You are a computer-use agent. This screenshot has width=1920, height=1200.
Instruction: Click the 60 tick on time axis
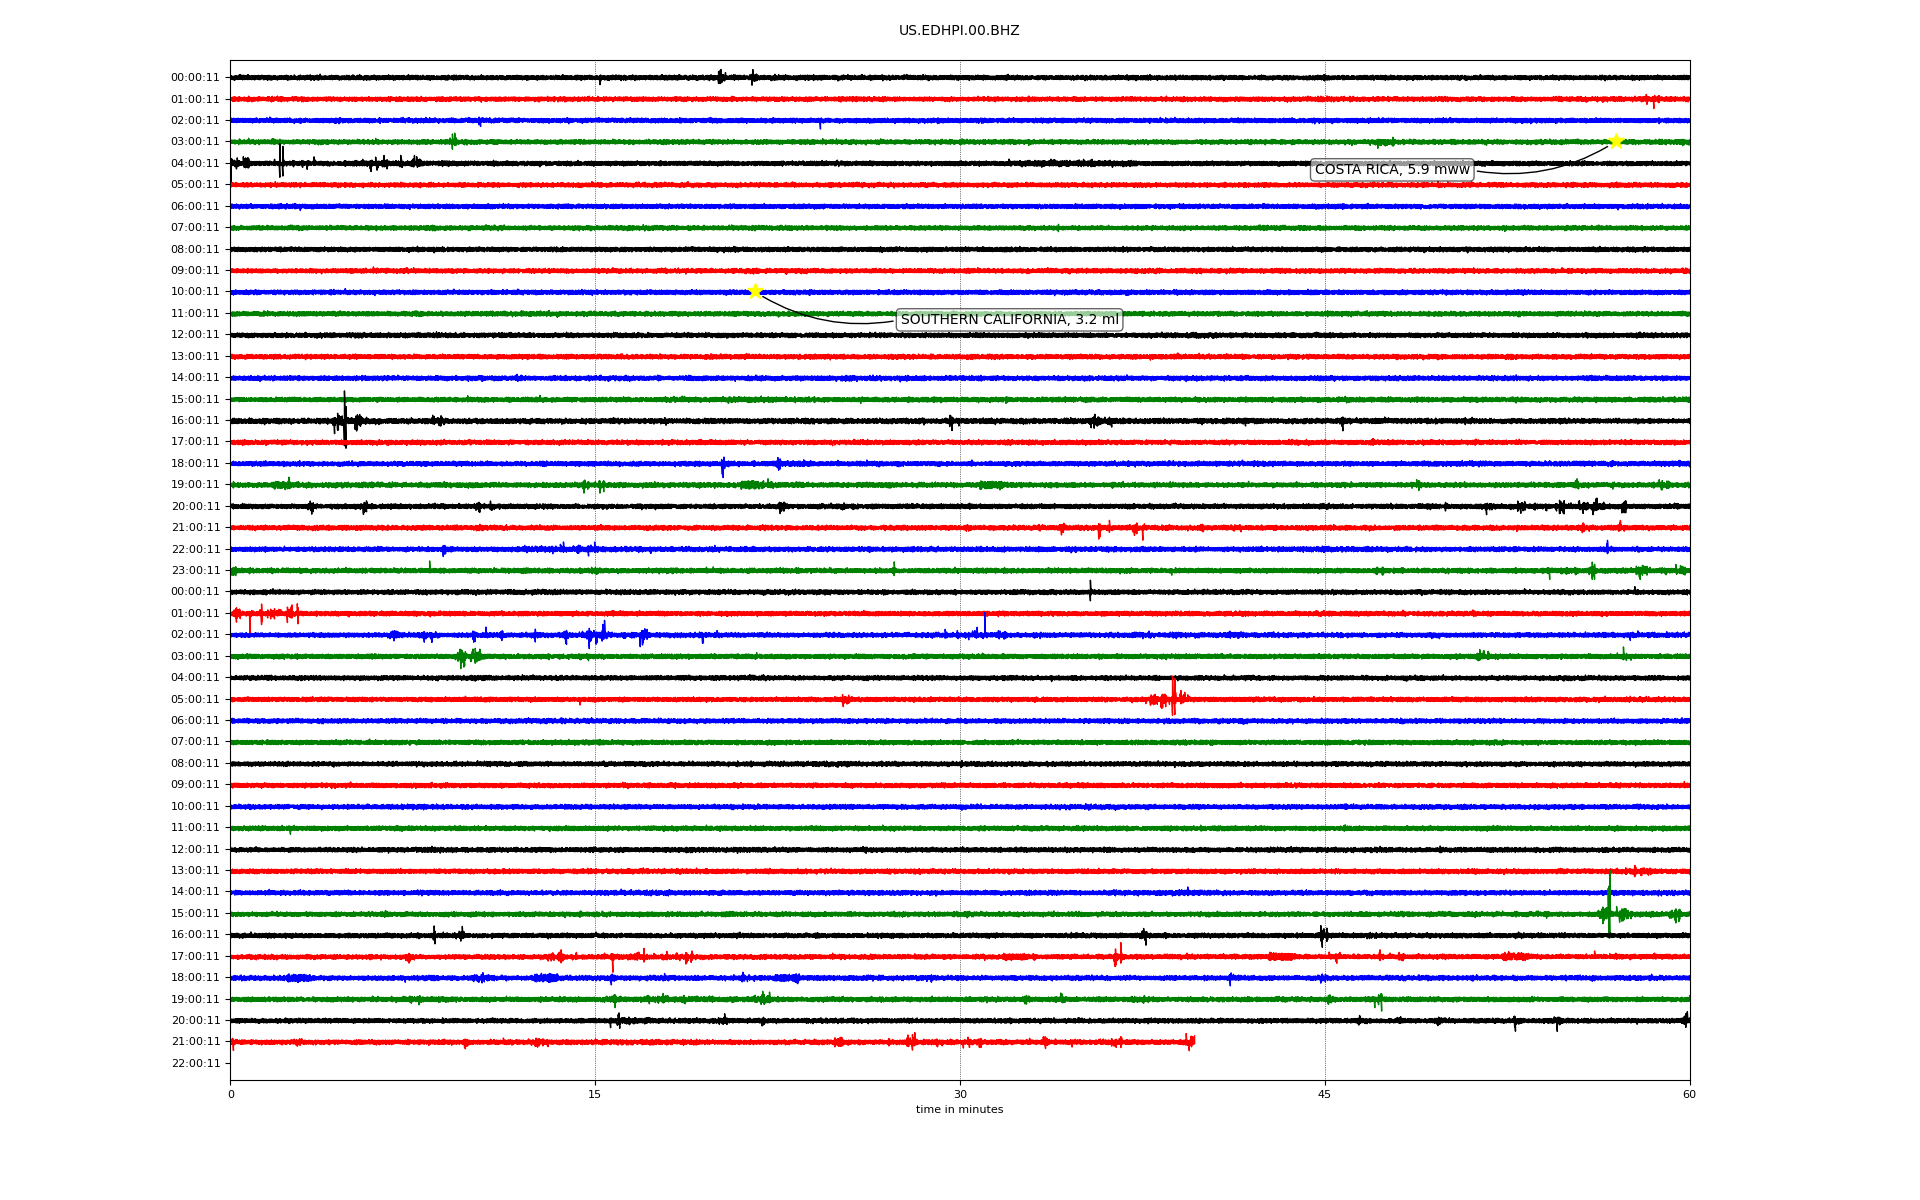[x=1689, y=1094]
